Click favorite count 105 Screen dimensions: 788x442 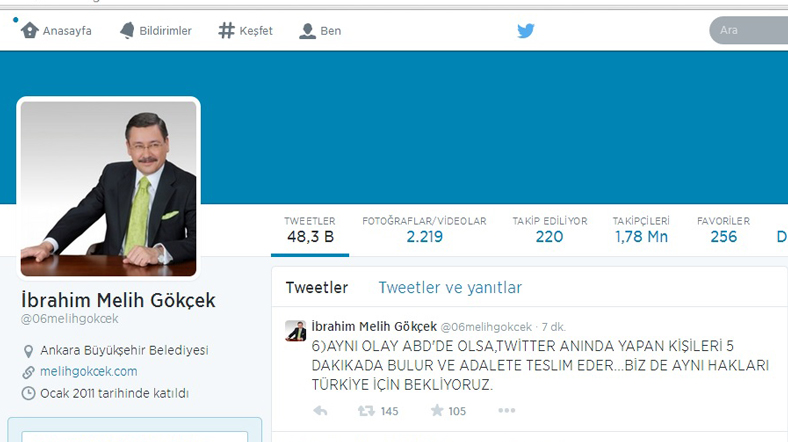(457, 411)
